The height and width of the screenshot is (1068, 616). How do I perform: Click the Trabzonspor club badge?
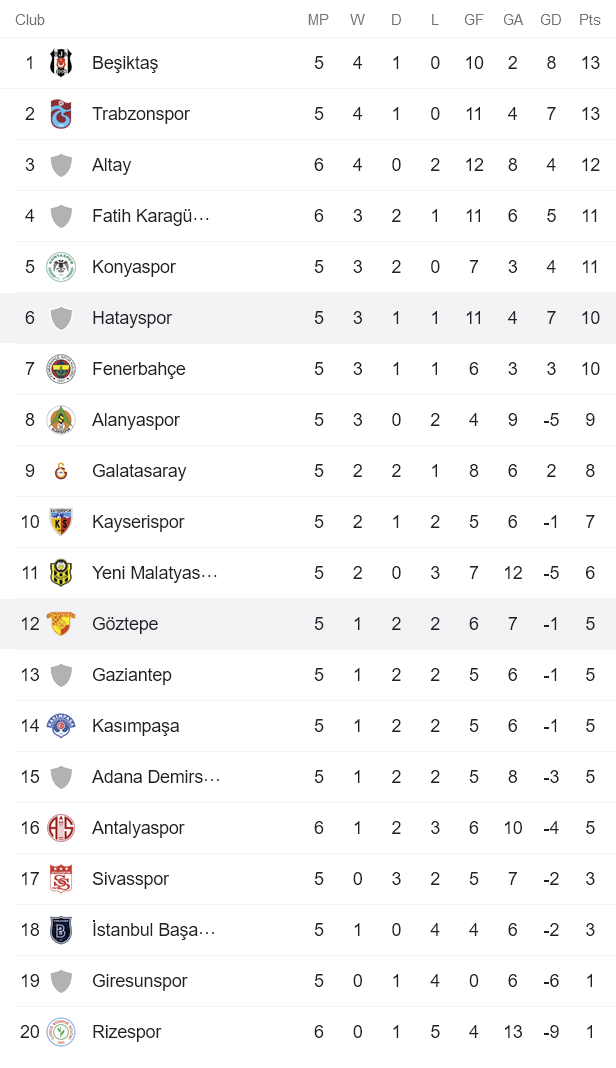coord(61,113)
